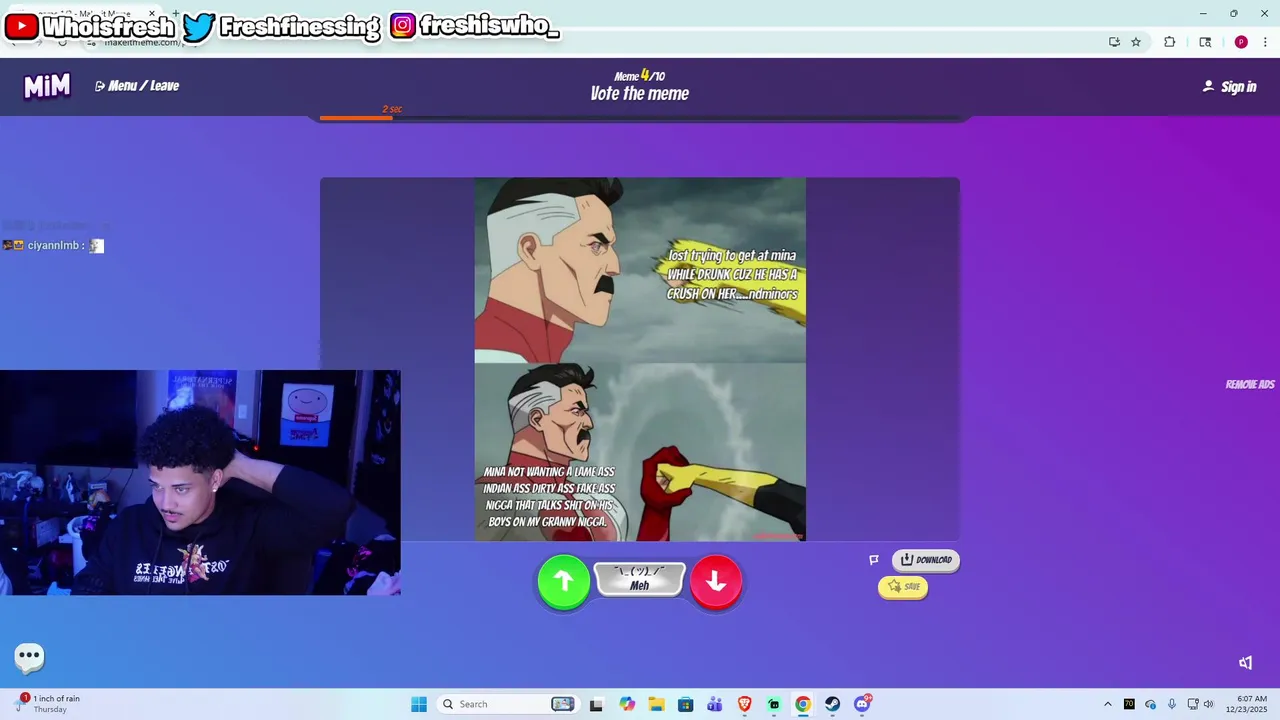Click the Meme 4/10 counter
The height and width of the screenshot is (720, 1280).
coord(640,76)
